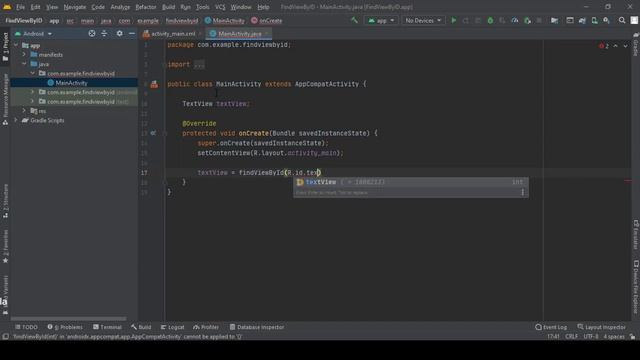Hide the Project panel with minus icon

pos(132,33)
